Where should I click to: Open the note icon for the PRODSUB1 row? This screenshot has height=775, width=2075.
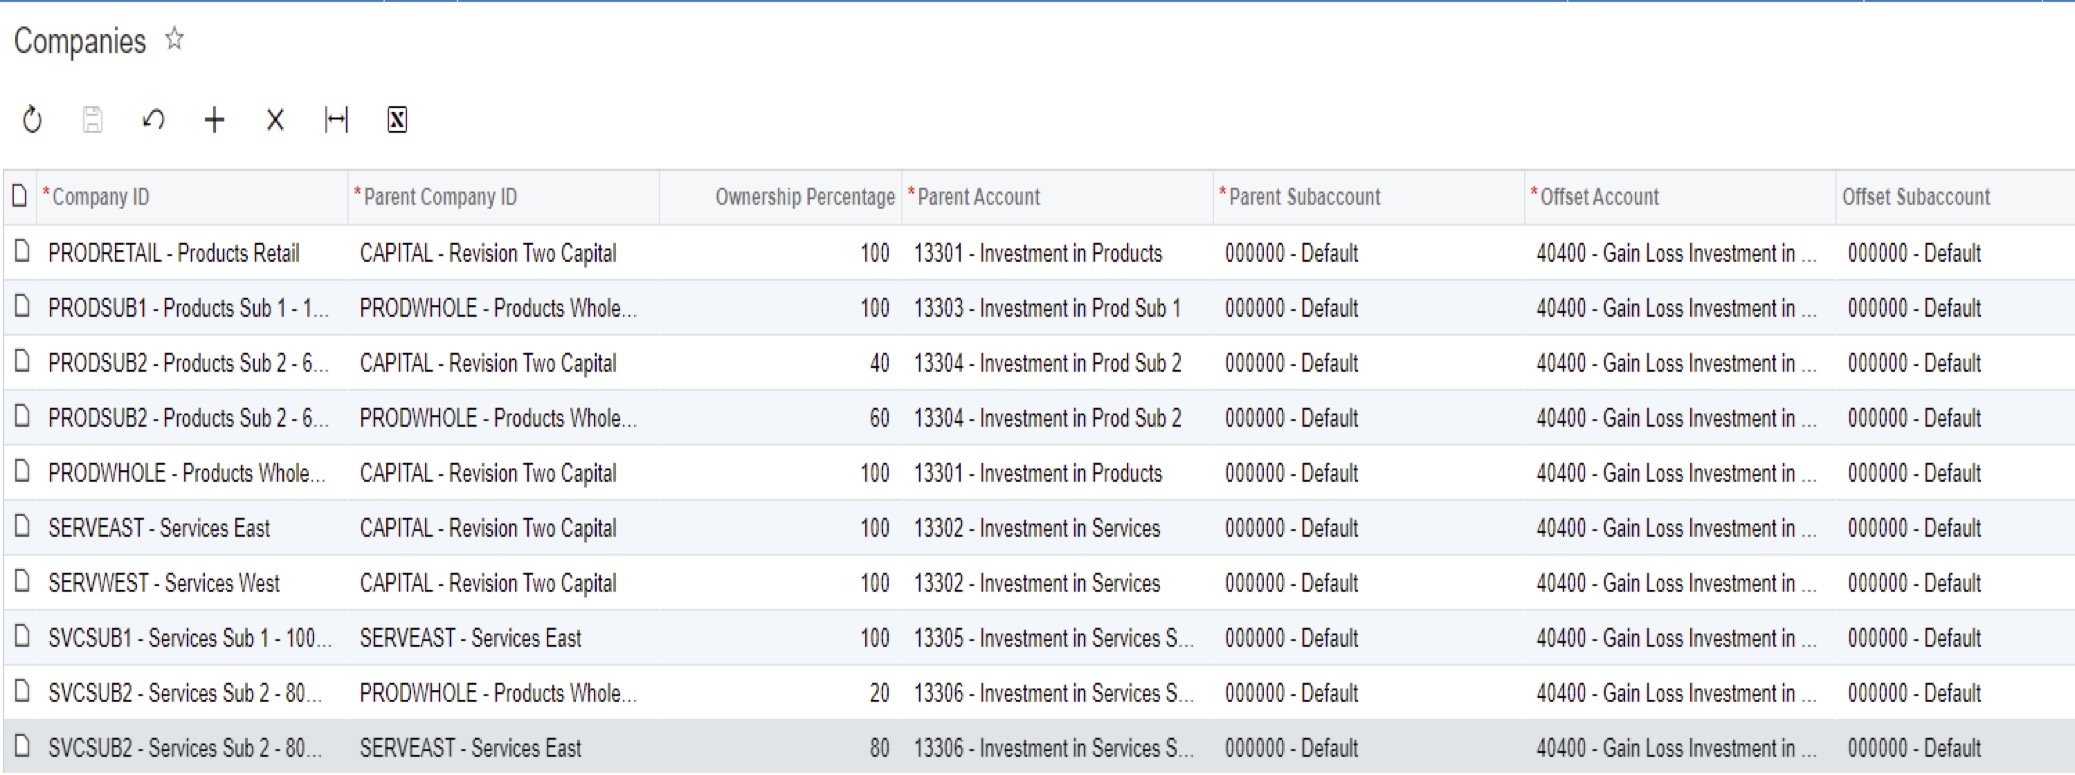click(22, 307)
